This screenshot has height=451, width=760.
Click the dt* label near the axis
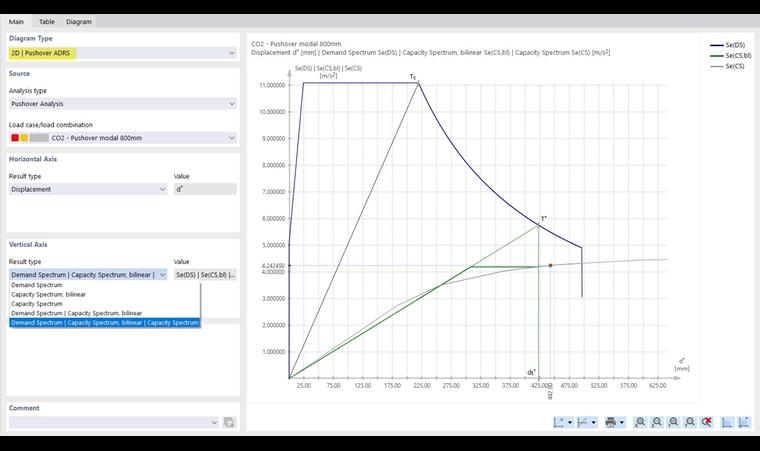532,372
